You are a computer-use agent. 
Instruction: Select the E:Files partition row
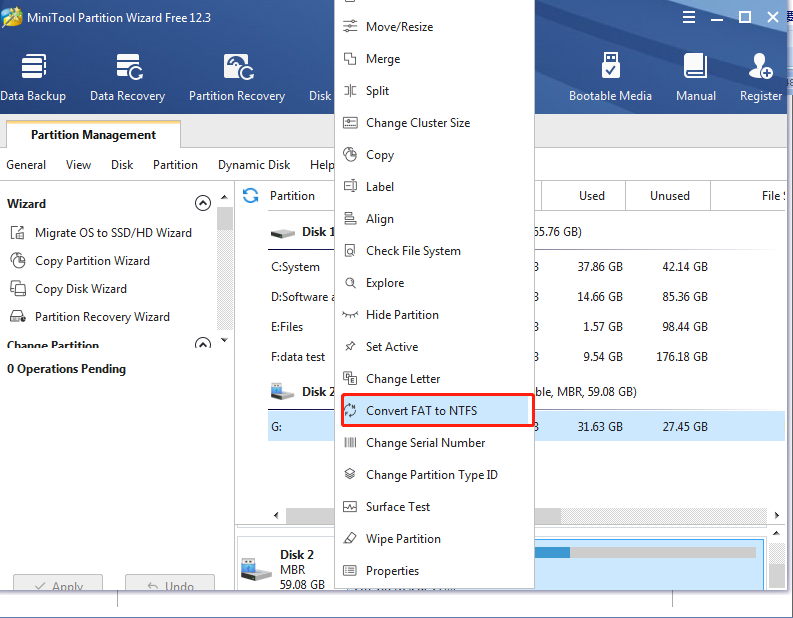[526, 327]
